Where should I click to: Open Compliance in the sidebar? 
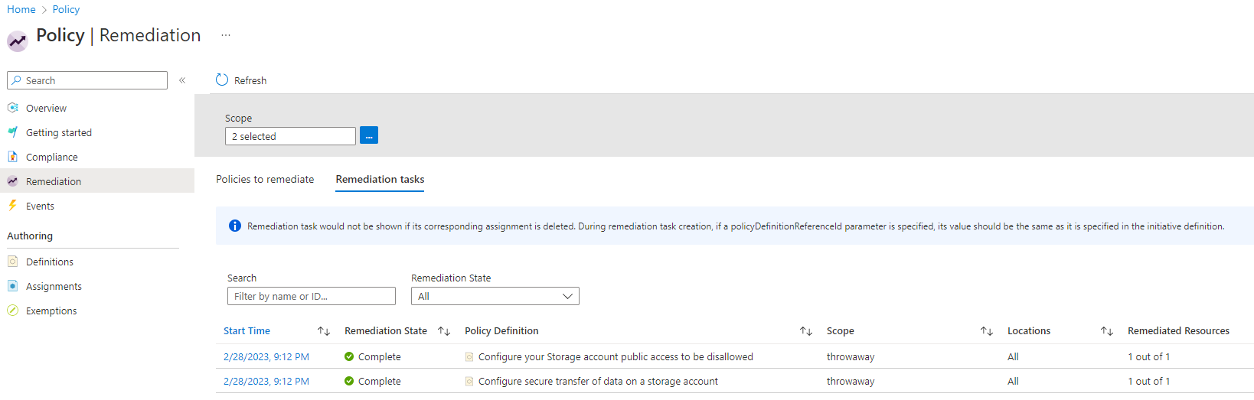click(x=52, y=157)
